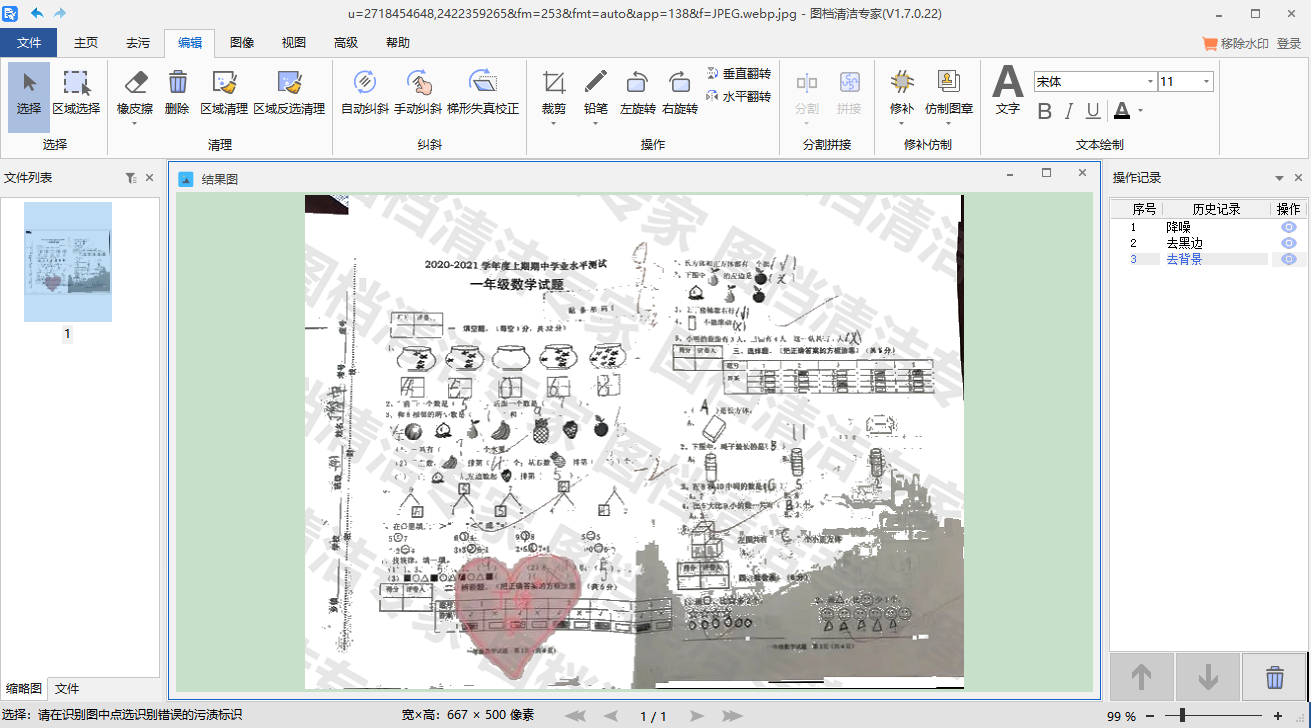Viewport: 1311px width, 728px height.
Task: Open the 仿制图章 clone stamp tool
Action: coord(949,96)
